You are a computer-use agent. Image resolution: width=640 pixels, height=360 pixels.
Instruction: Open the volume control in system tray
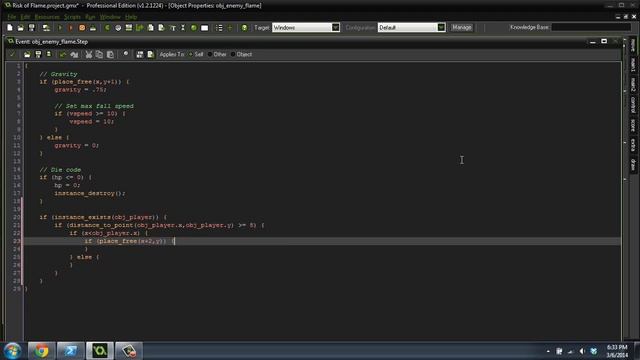(x=582, y=351)
